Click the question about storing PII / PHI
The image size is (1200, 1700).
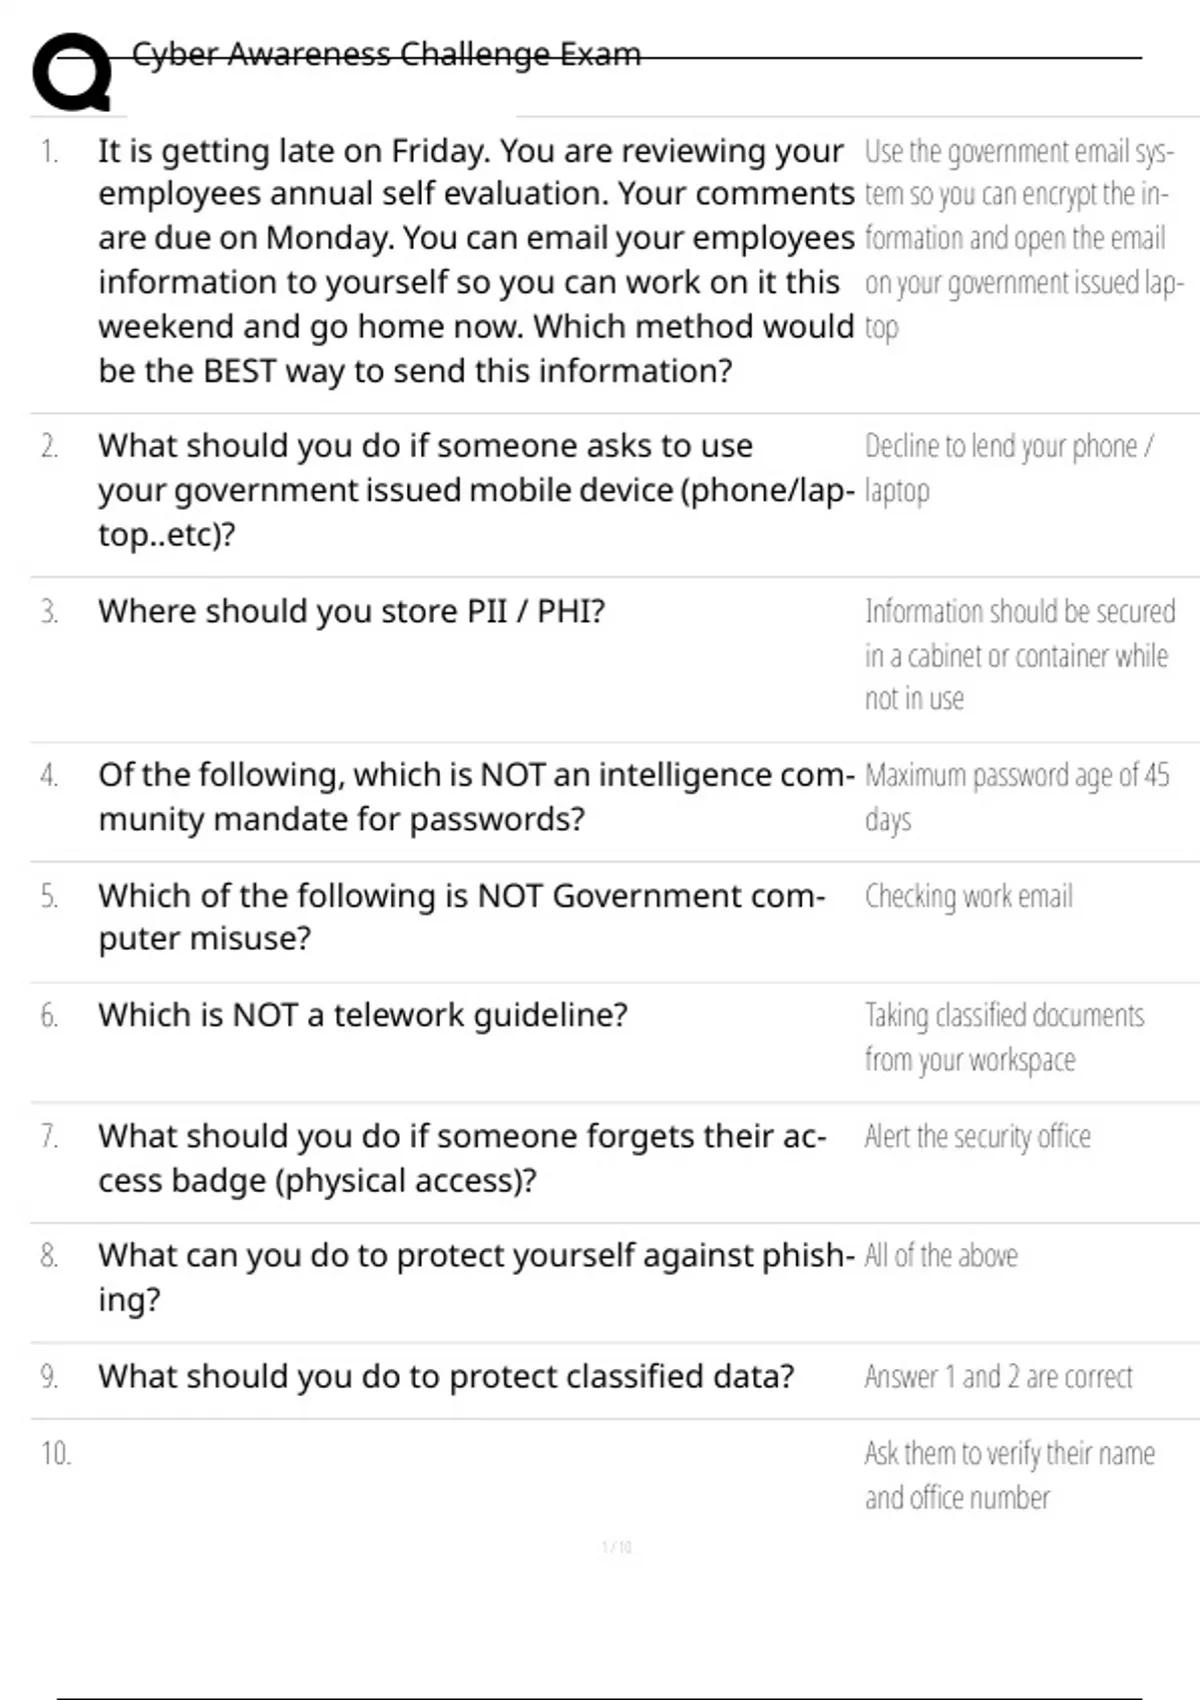(x=351, y=611)
